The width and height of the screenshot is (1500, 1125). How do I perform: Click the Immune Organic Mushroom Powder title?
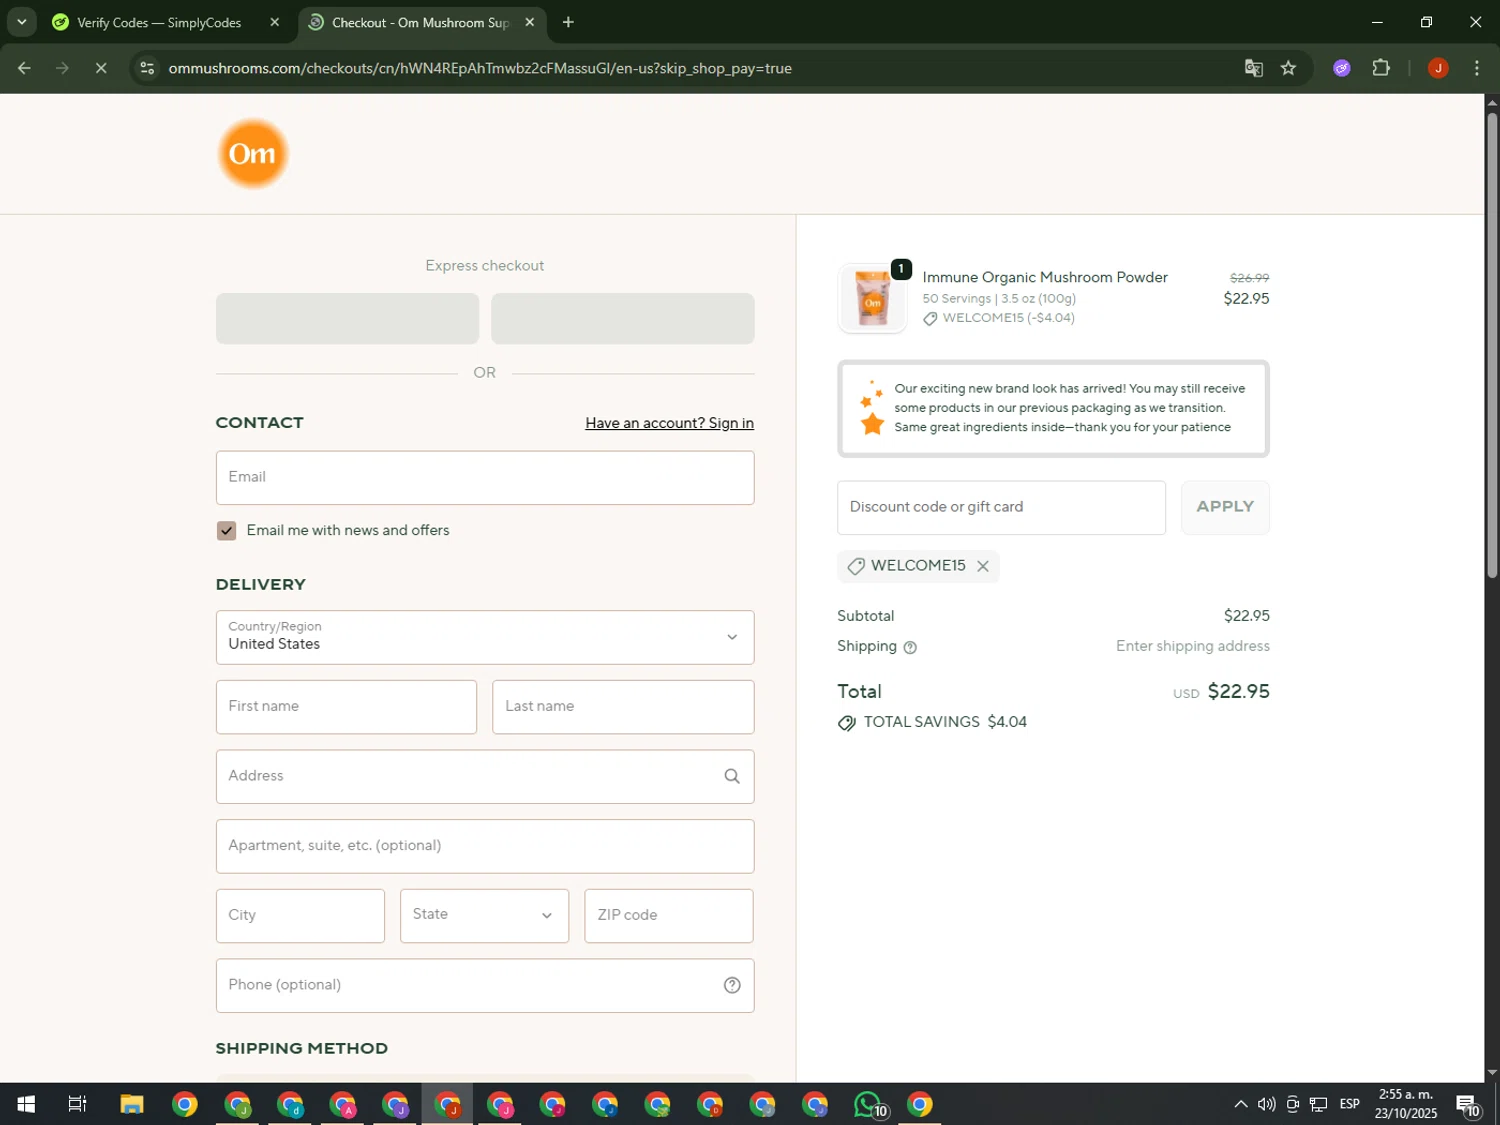click(1045, 277)
